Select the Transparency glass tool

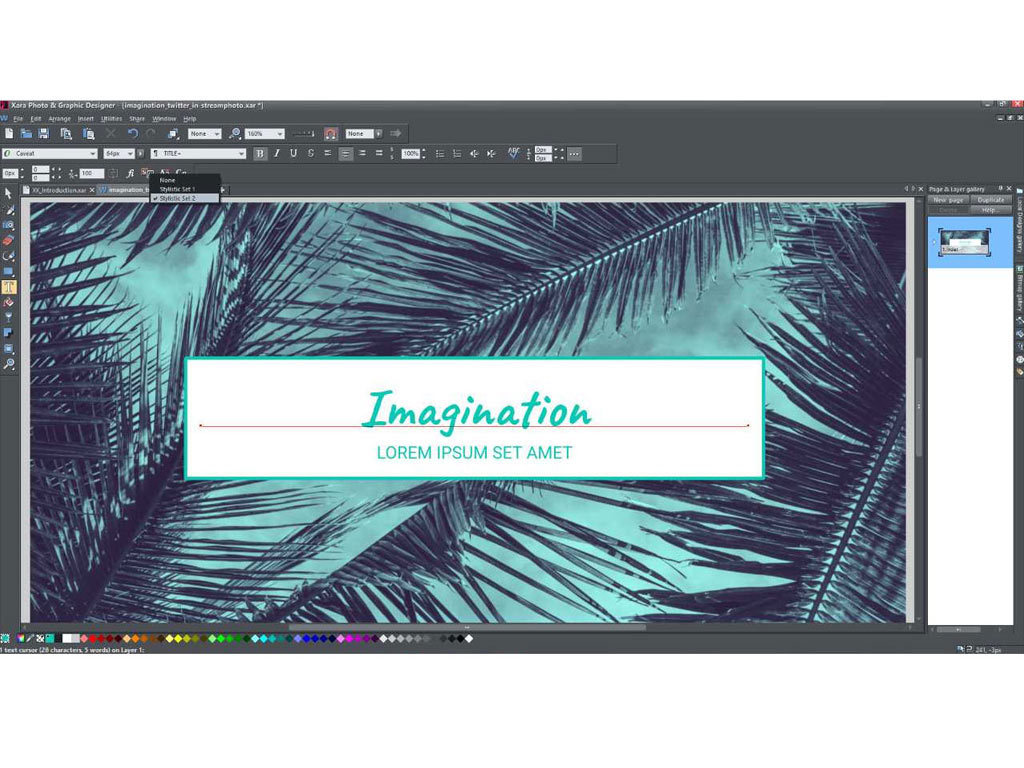point(8,317)
